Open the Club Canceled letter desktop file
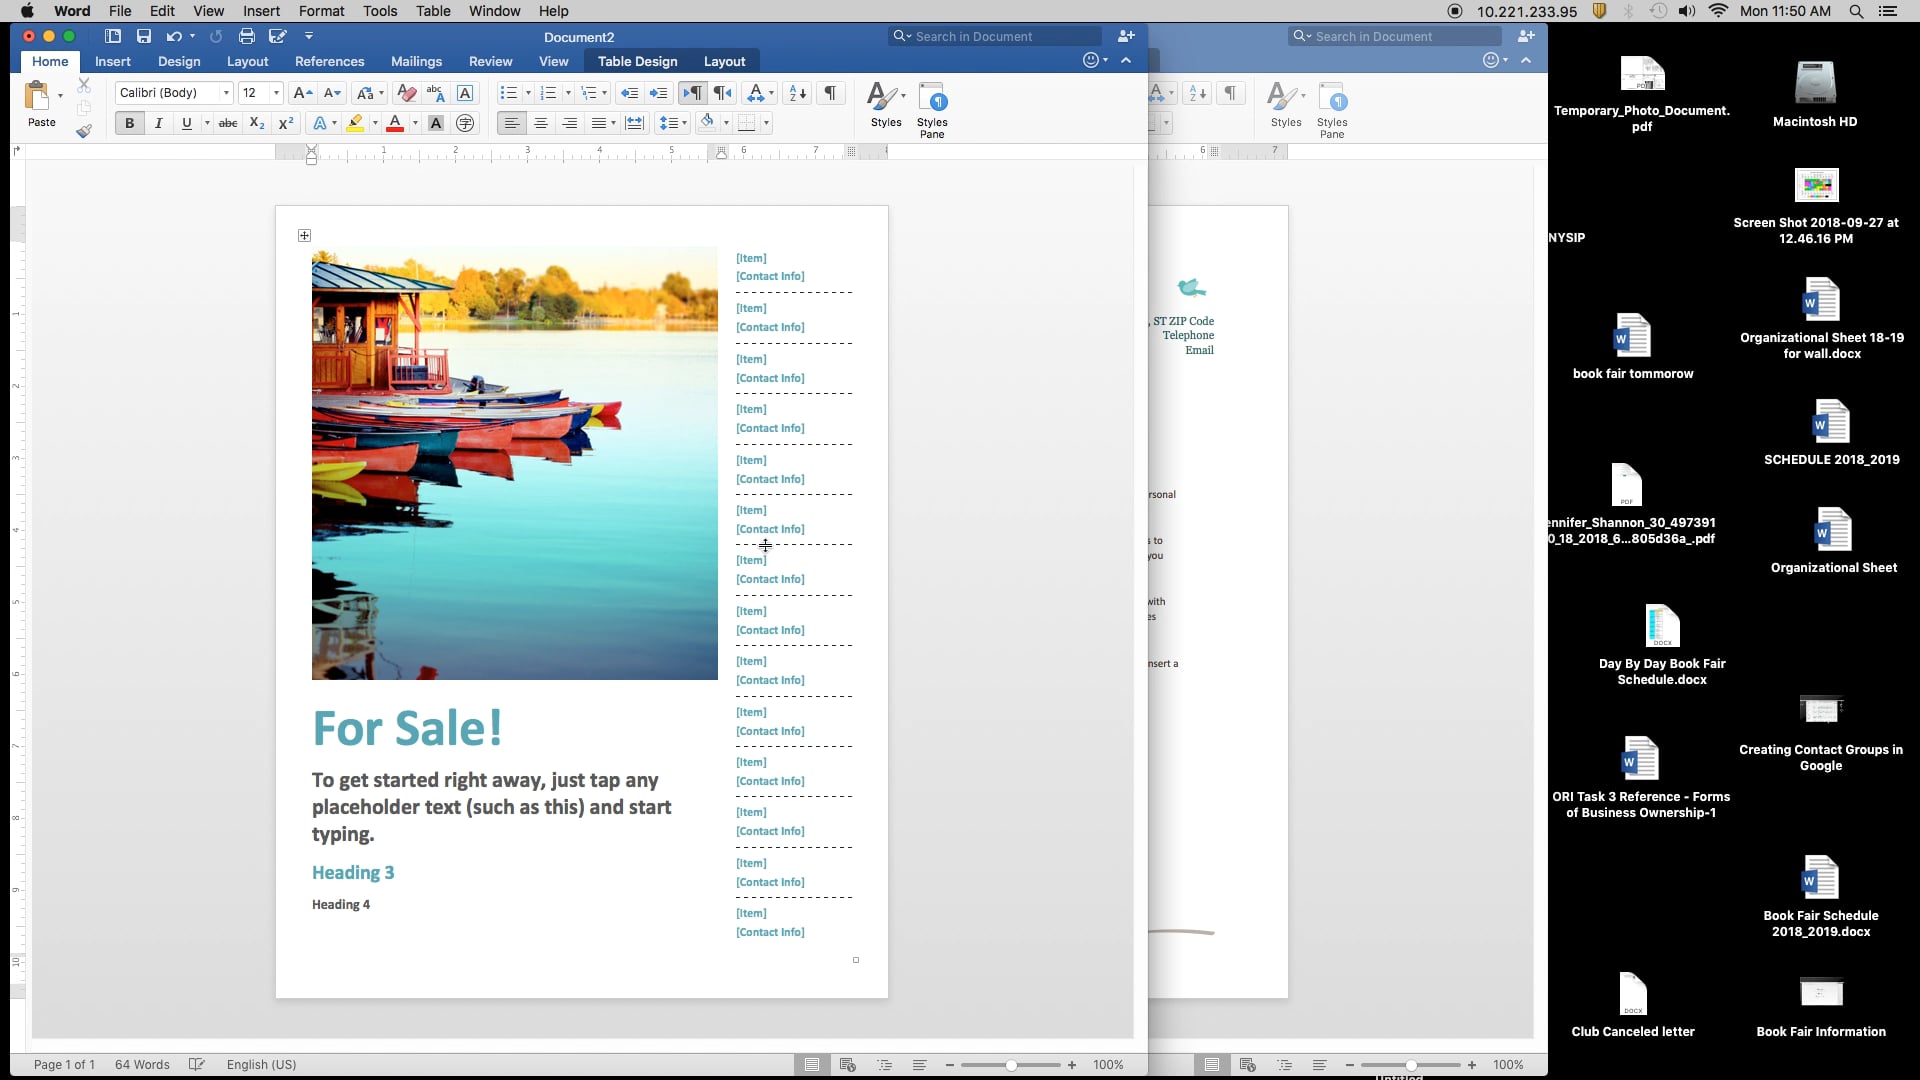The height and width of the screenshot is (1080, 1920). click(x=1633, y=1006)
